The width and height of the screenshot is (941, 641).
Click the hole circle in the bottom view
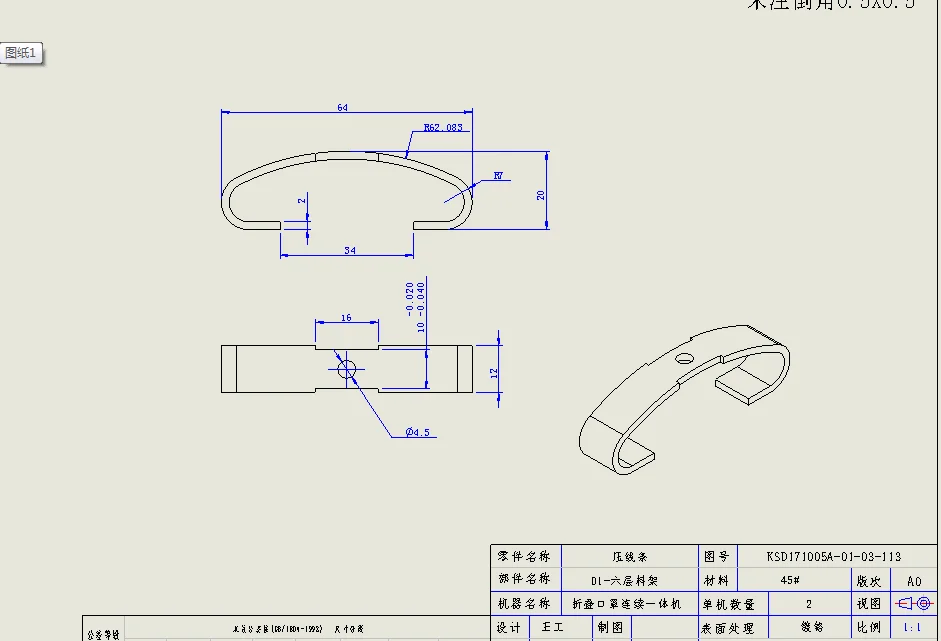click(347, 369)
